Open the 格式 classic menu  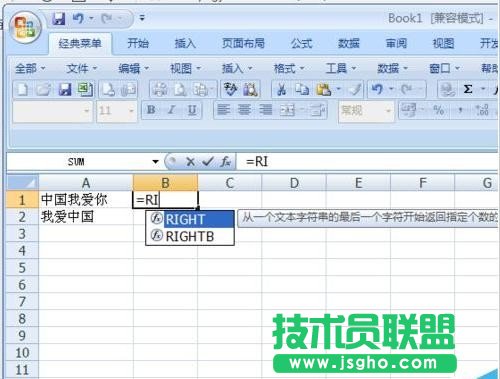point(289,69)
